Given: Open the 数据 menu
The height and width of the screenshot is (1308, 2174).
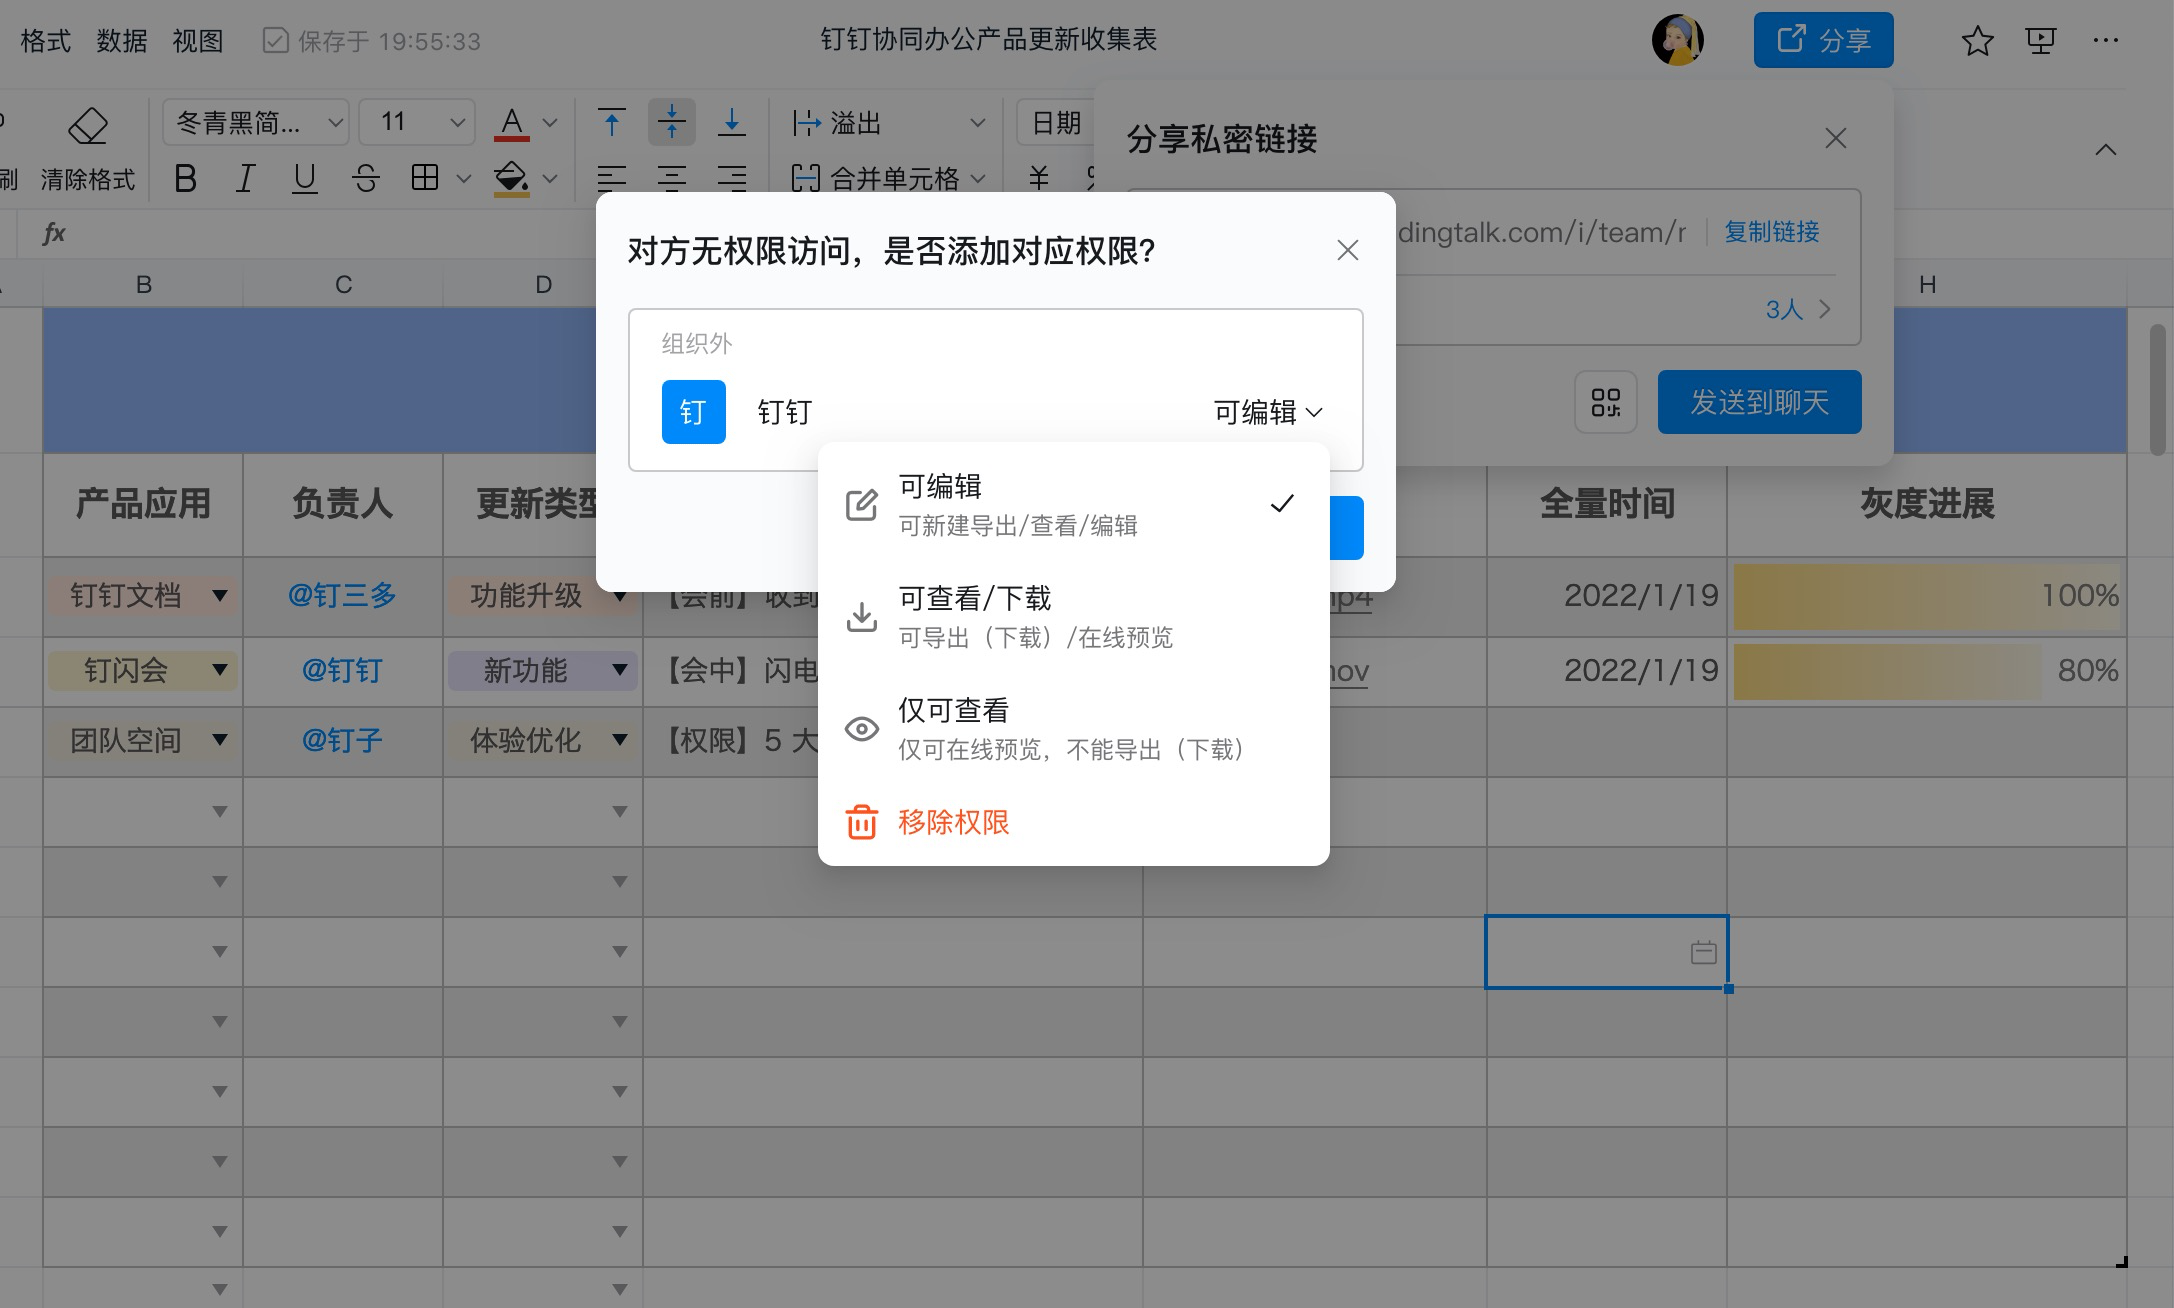Looking at the screenshot, I should (x=121, y=40).
